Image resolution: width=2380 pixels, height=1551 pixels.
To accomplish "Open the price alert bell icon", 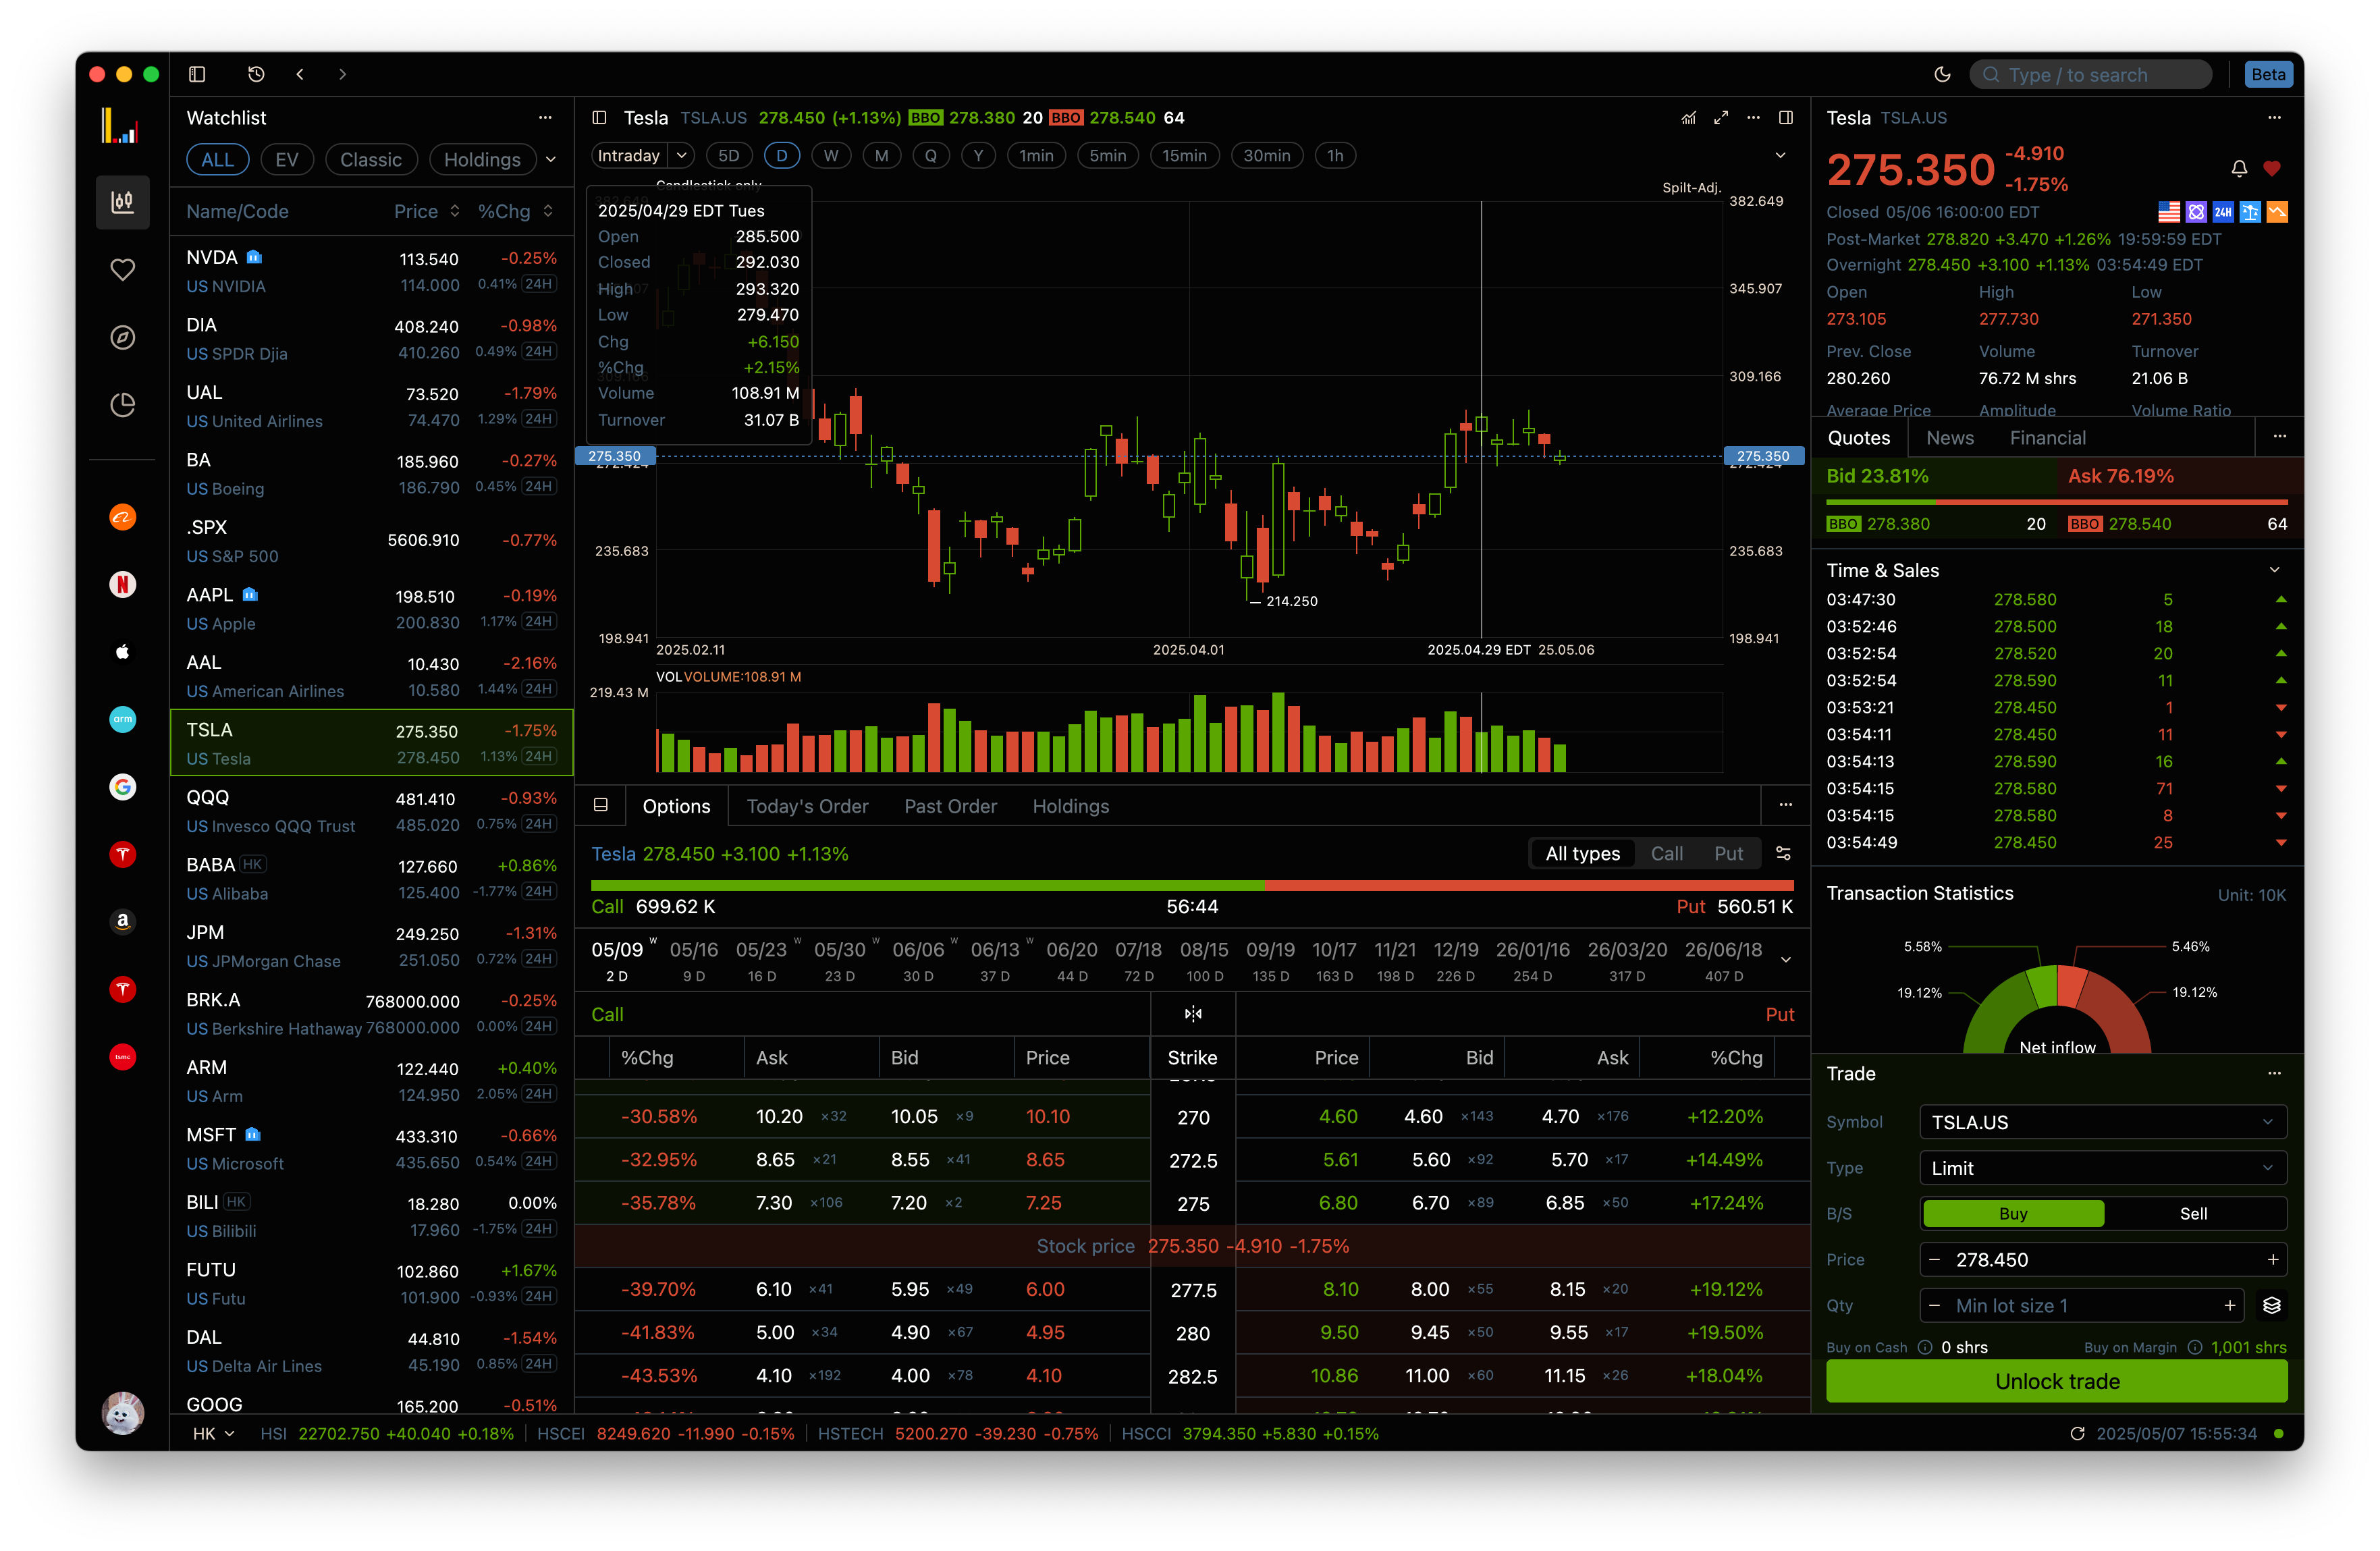I will point(2239,168).
